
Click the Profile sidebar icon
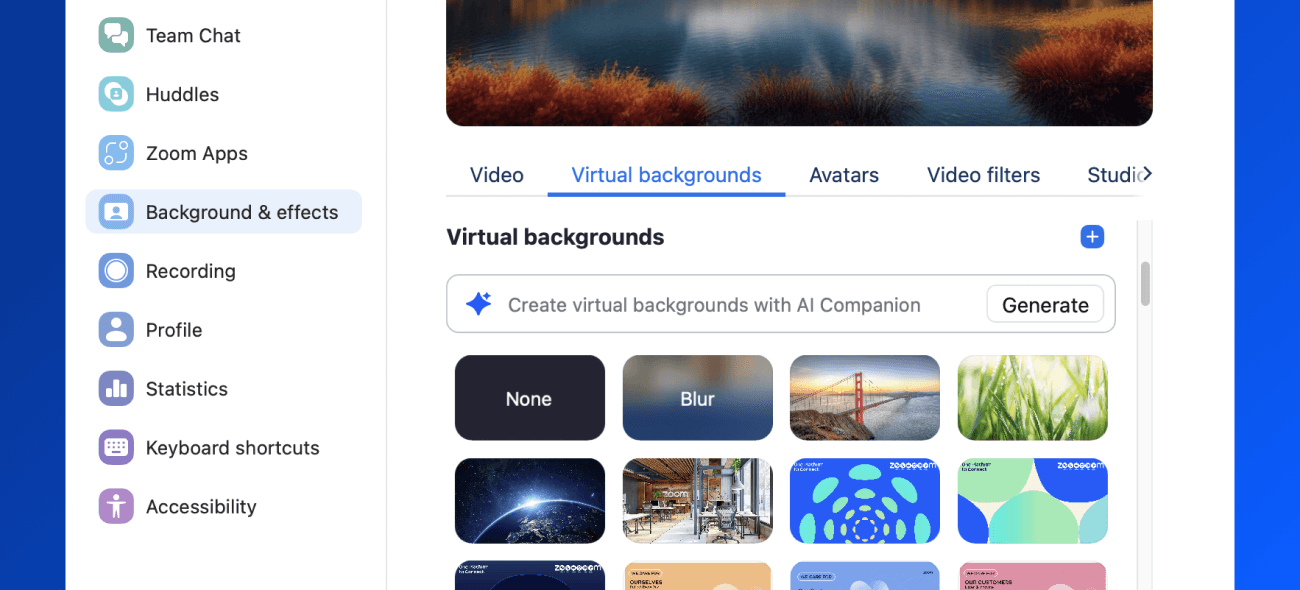pos(116,330)
